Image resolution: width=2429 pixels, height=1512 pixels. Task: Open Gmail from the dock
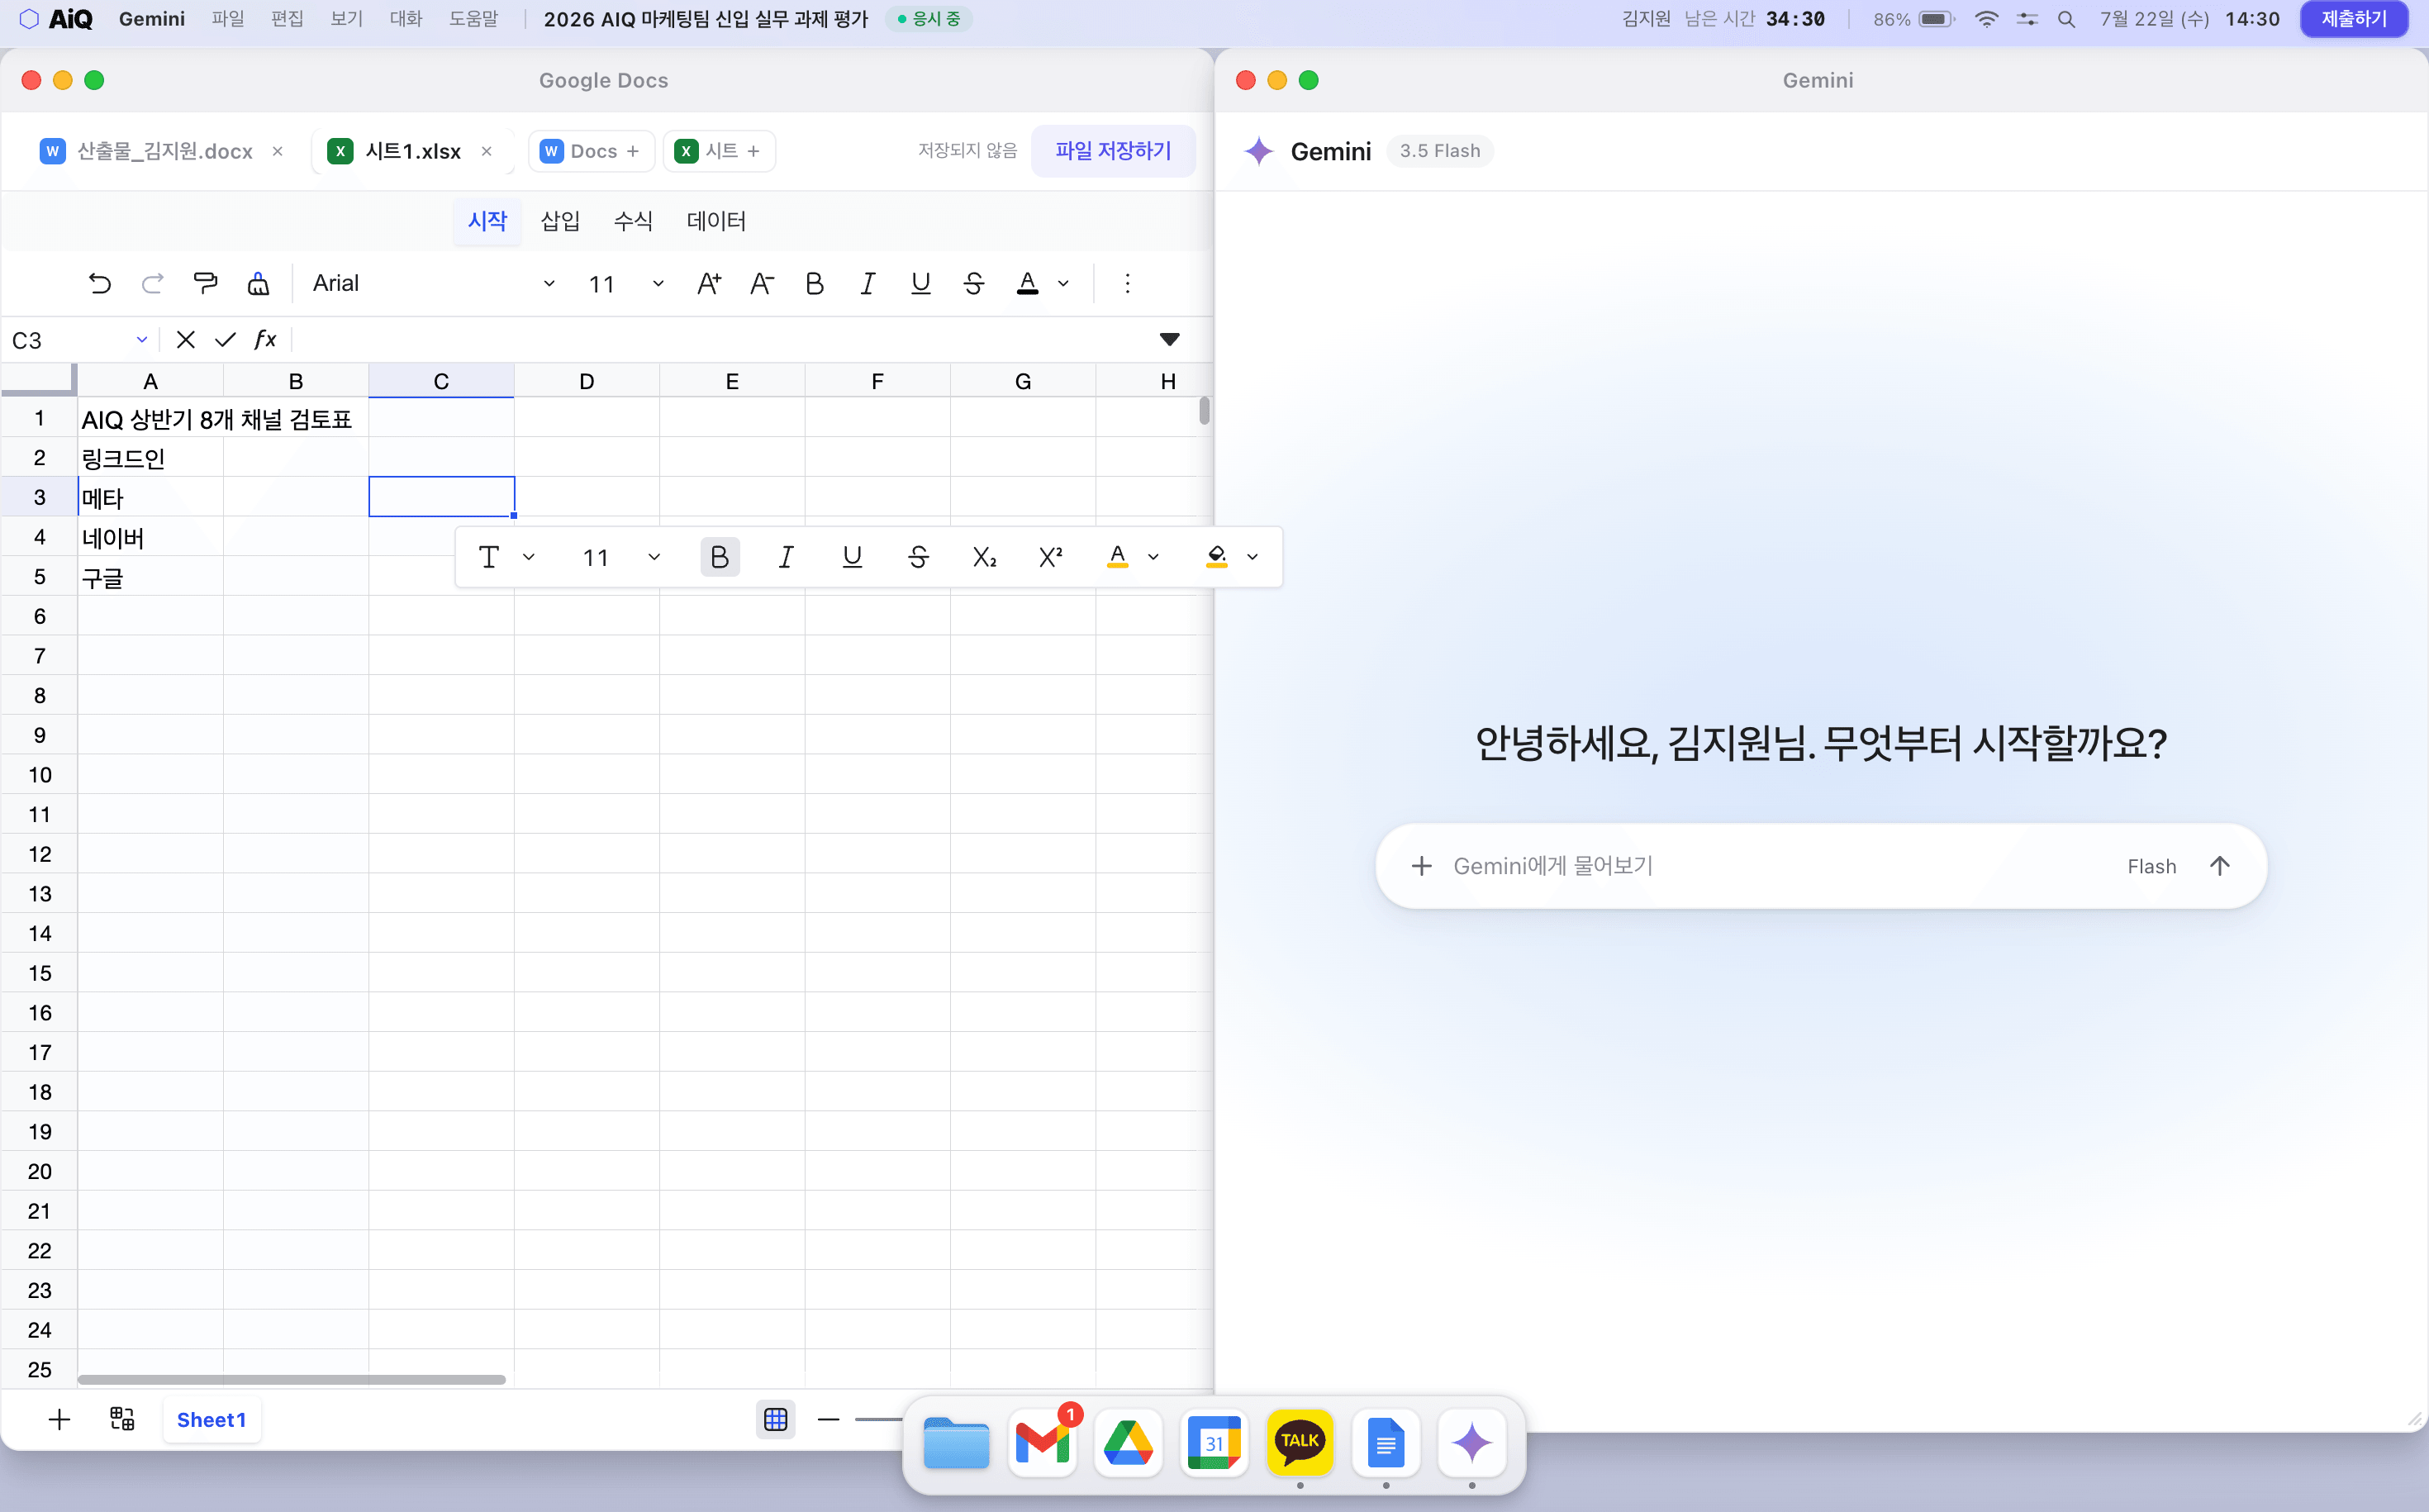coord(1042,1444)
